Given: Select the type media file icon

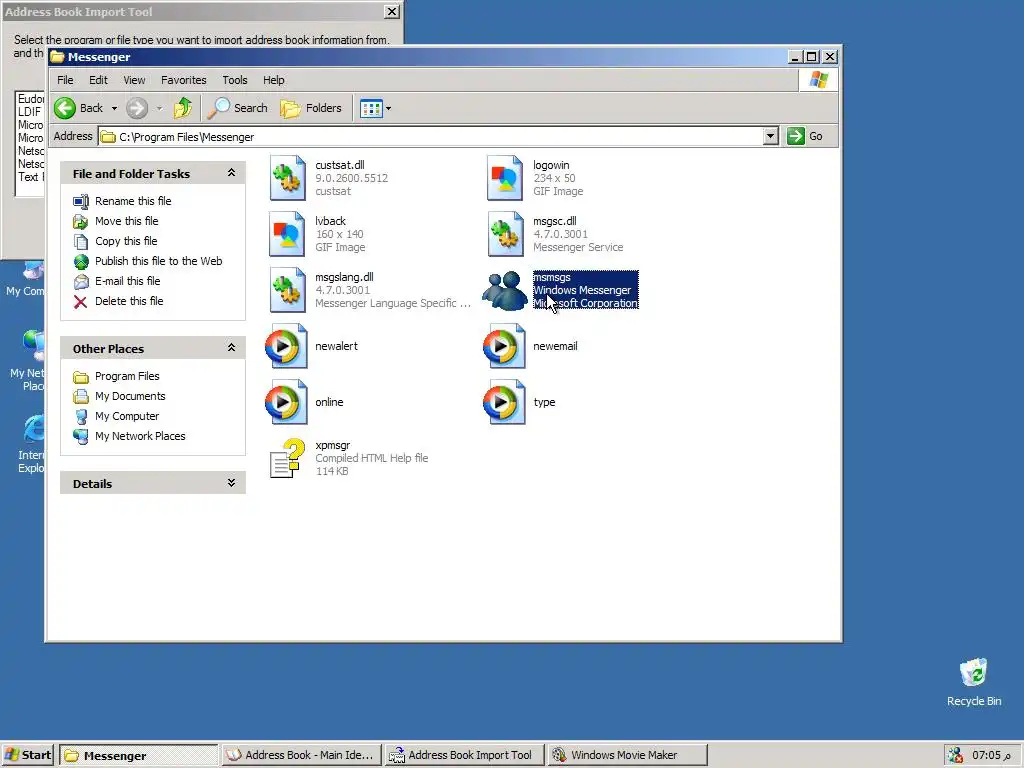Looking at the screenshot, I should tap(504, 402).
